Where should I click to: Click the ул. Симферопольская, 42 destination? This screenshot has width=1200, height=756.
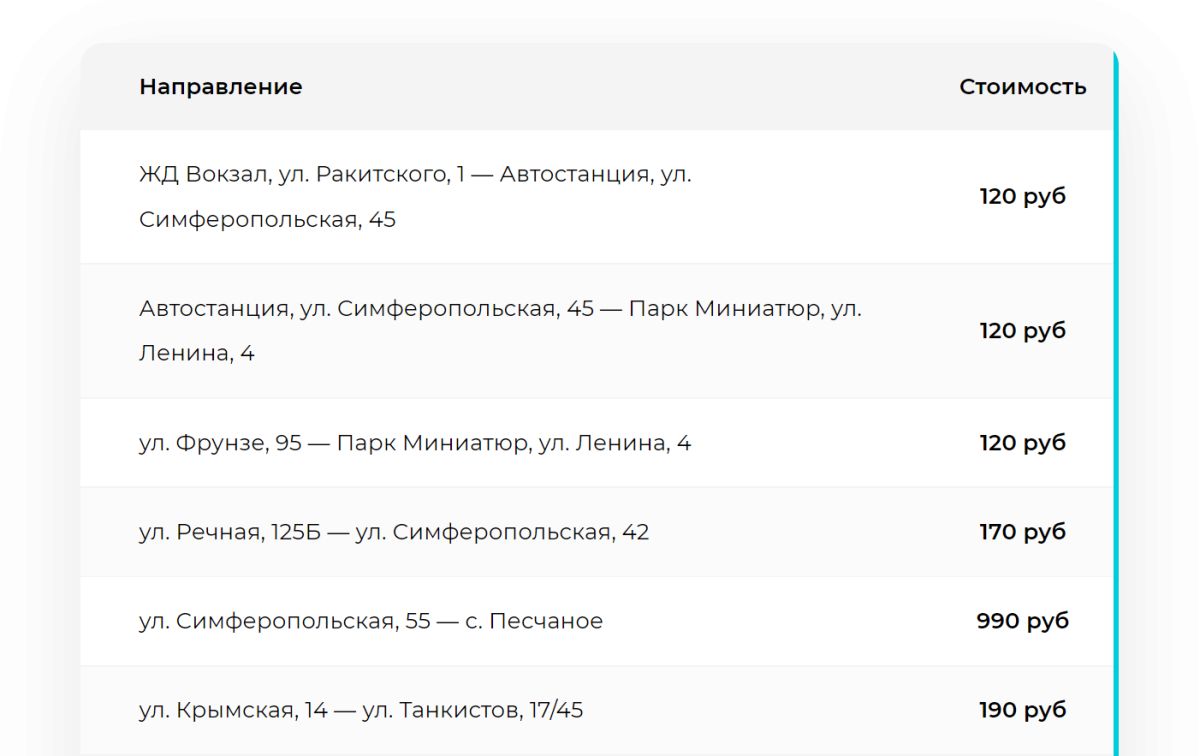502,532
